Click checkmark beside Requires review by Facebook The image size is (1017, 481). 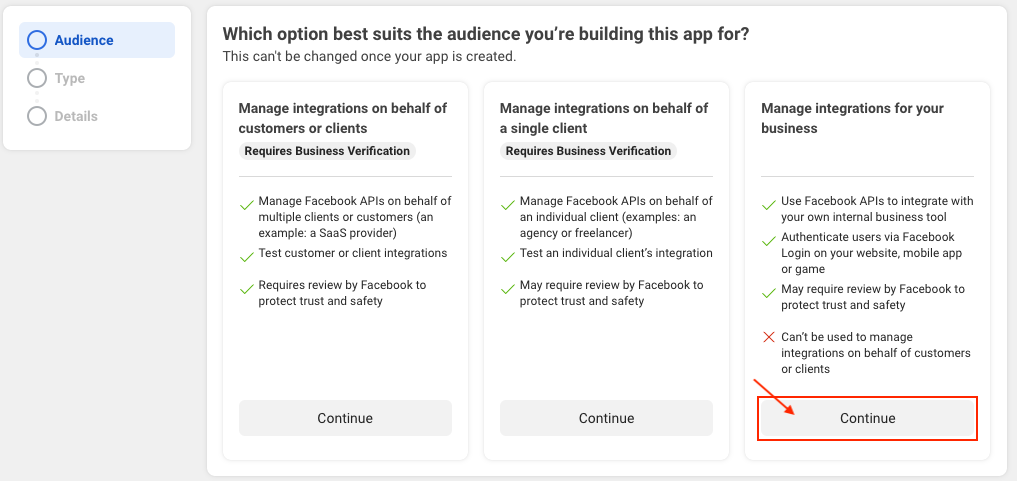pos(246,289)
